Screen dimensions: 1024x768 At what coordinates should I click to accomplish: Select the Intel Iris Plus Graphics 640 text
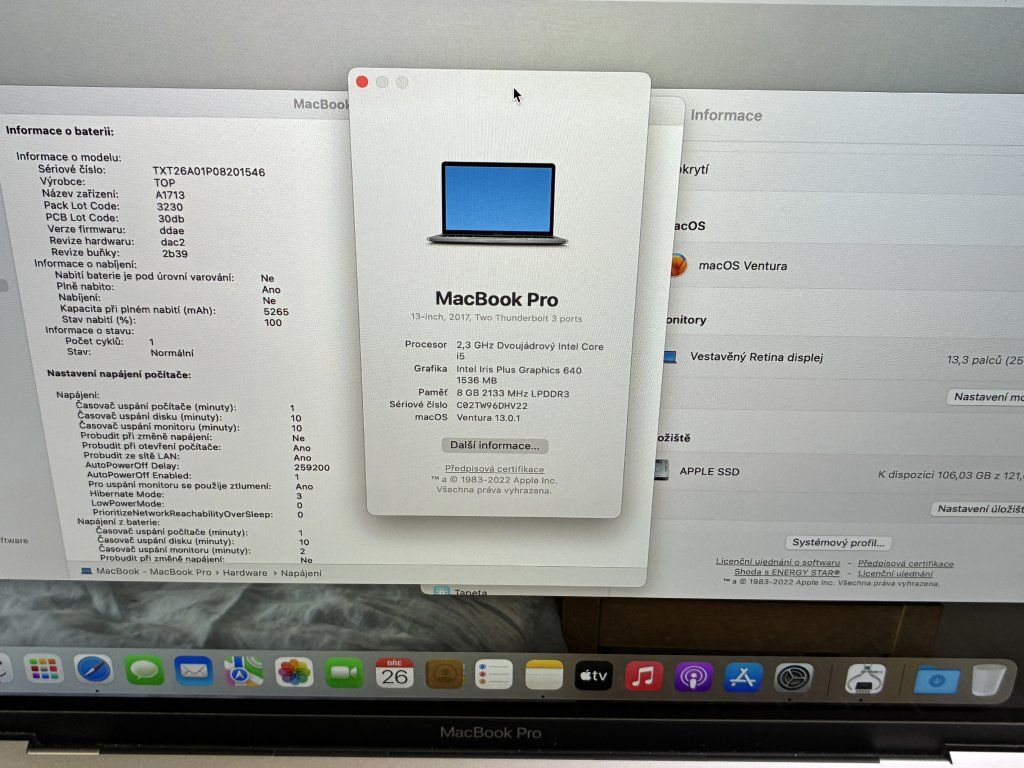pos(519,370)
